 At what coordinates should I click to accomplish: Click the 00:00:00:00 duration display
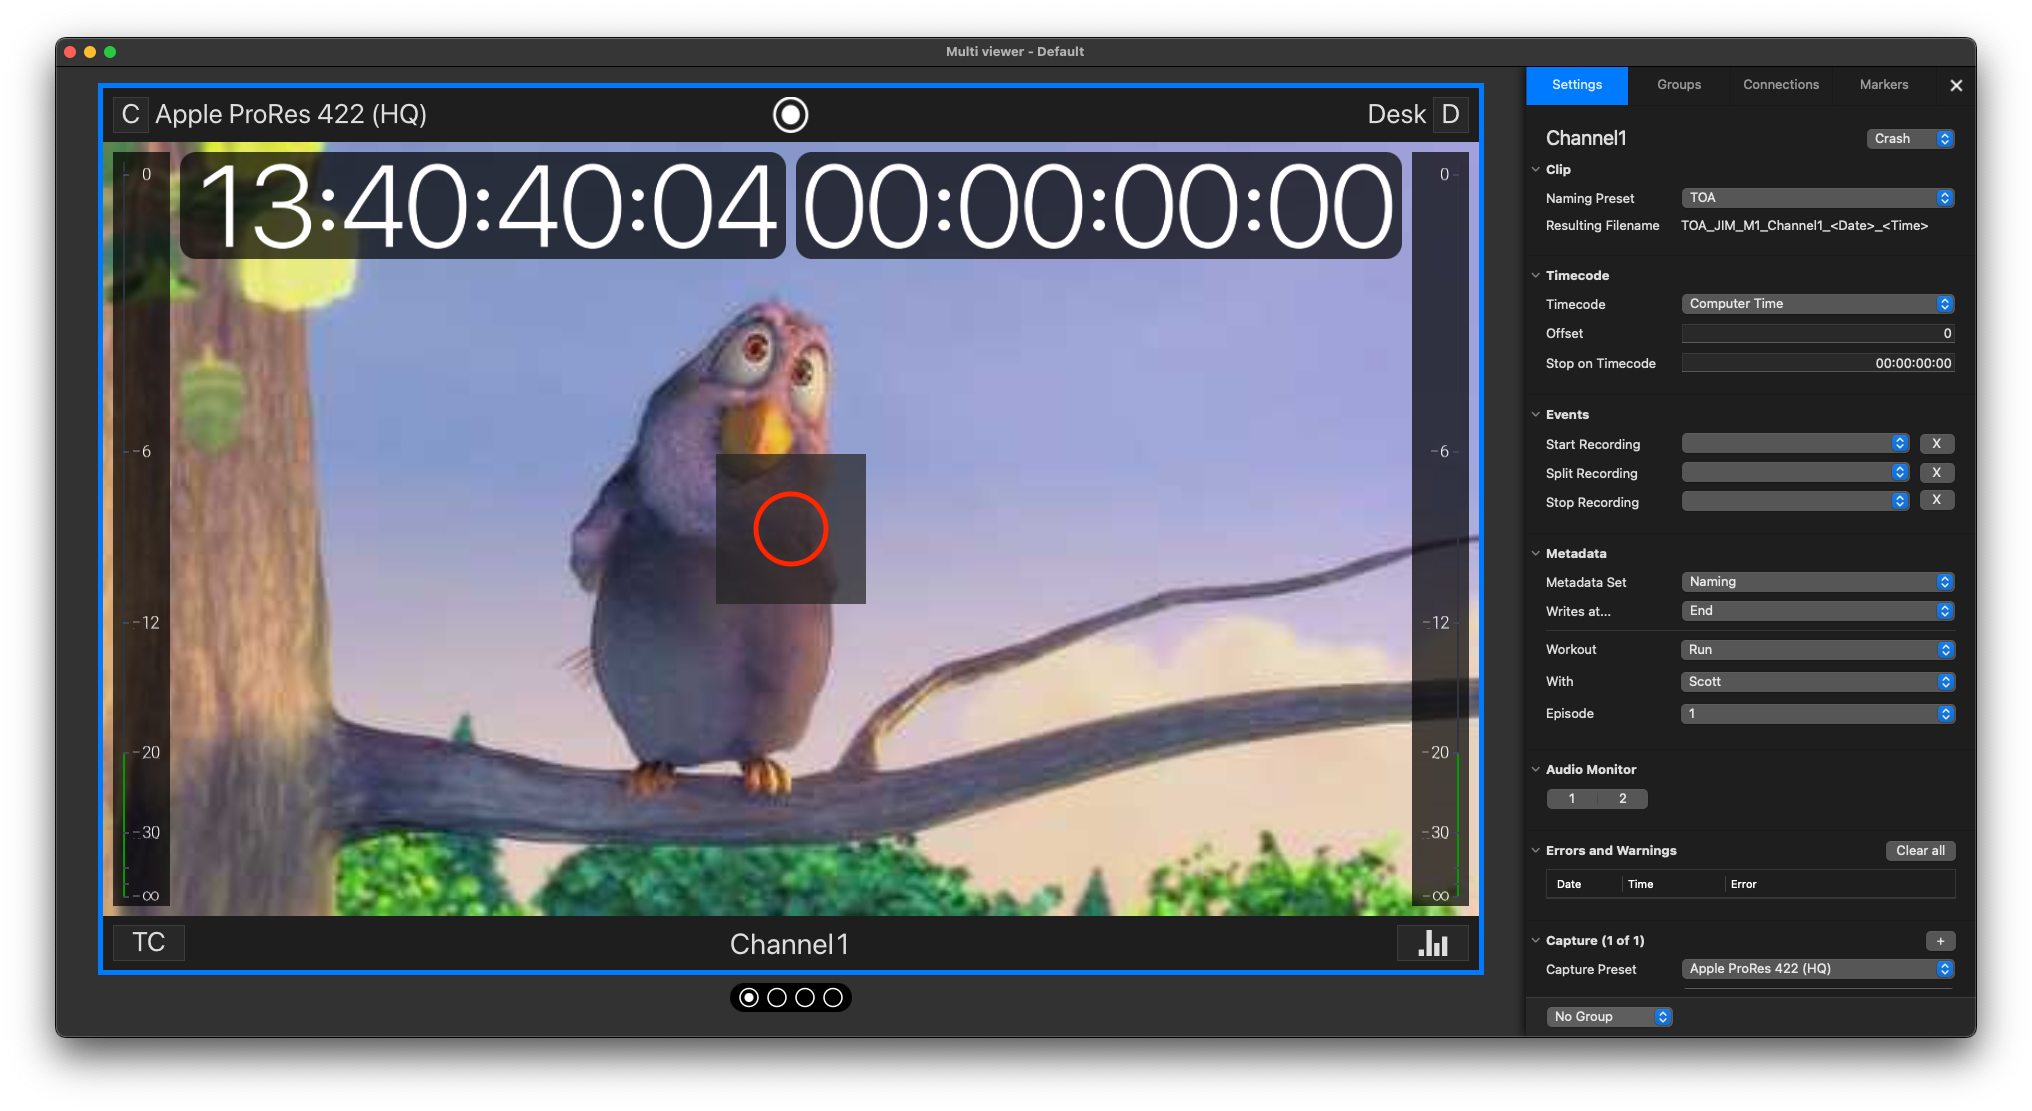(x=1098, y=206)
